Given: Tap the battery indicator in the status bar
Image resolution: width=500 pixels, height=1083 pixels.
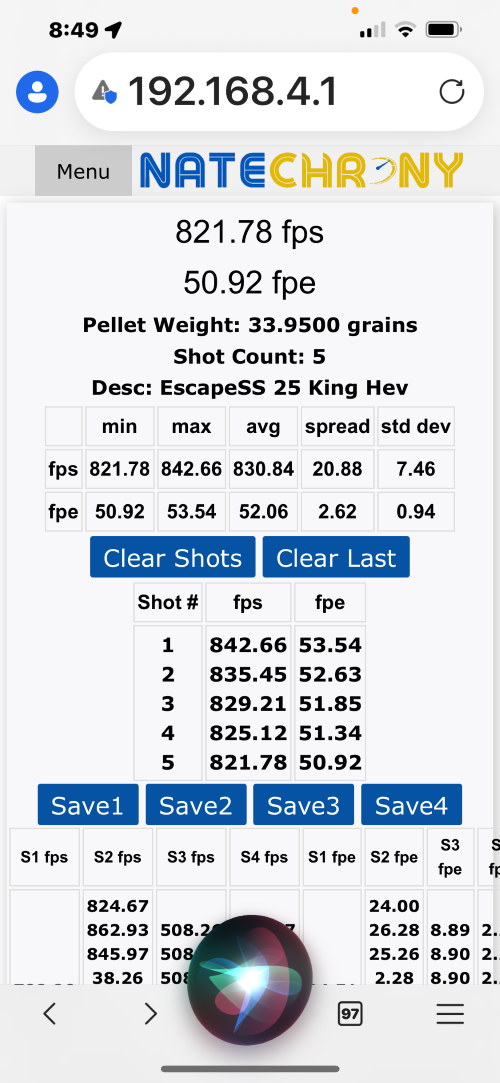Looking at the screenshot, I should pos(443,30).
